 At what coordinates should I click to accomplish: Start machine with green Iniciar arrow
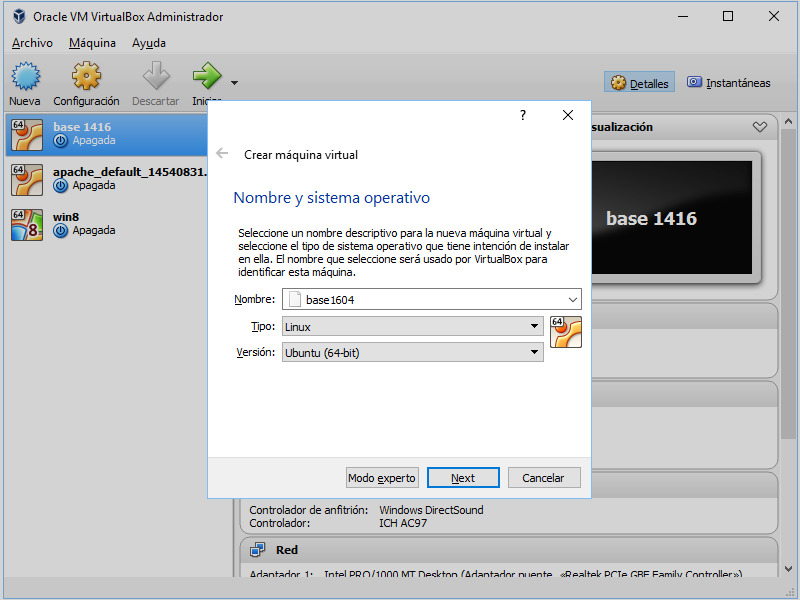(x=207, y=76)
